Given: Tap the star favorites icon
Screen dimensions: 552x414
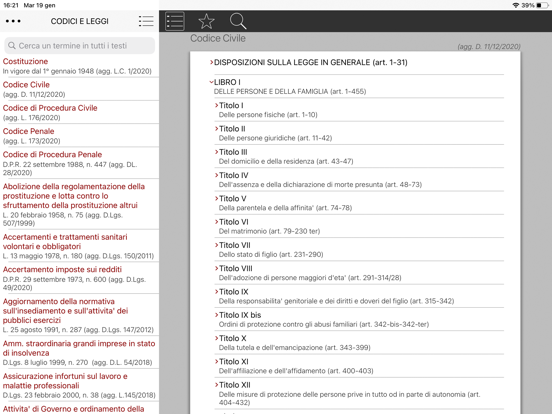Looking at the screenshot, I should coord(206,21).
